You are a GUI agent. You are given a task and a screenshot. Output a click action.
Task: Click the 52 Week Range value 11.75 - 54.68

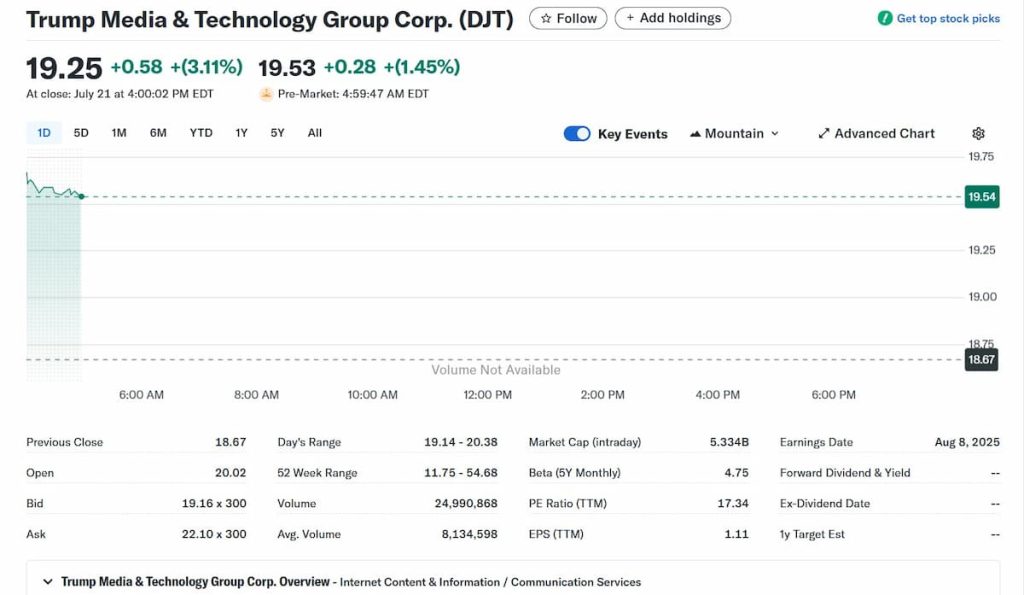460,473
